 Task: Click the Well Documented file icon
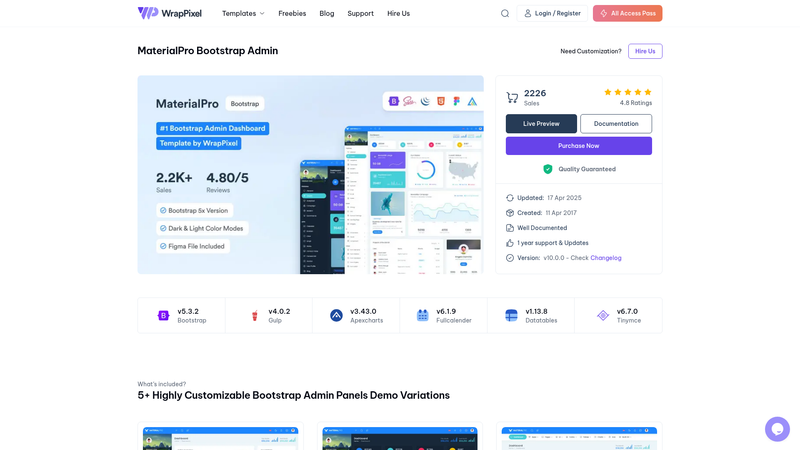tap(510, 228)
